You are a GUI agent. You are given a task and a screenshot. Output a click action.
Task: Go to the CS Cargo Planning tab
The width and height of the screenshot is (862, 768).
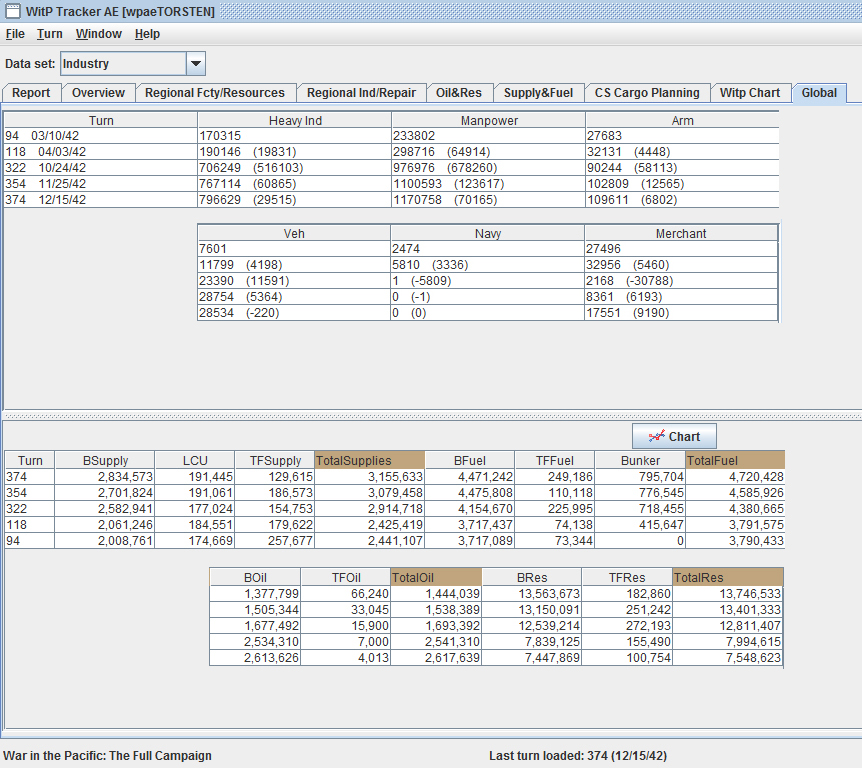[647, 93]
